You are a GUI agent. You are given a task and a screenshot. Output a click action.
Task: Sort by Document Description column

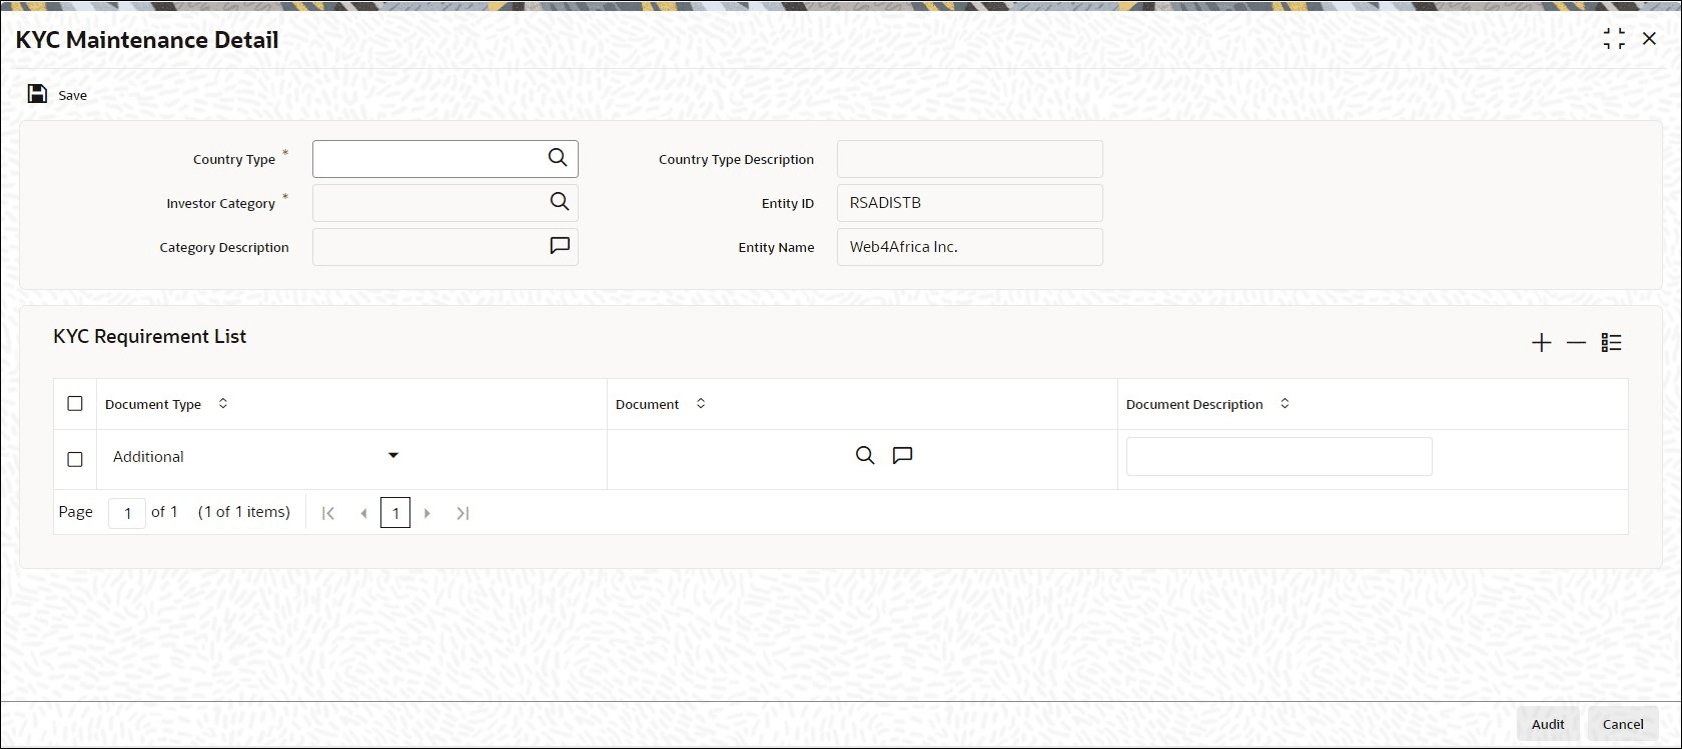coord(1285,404)
